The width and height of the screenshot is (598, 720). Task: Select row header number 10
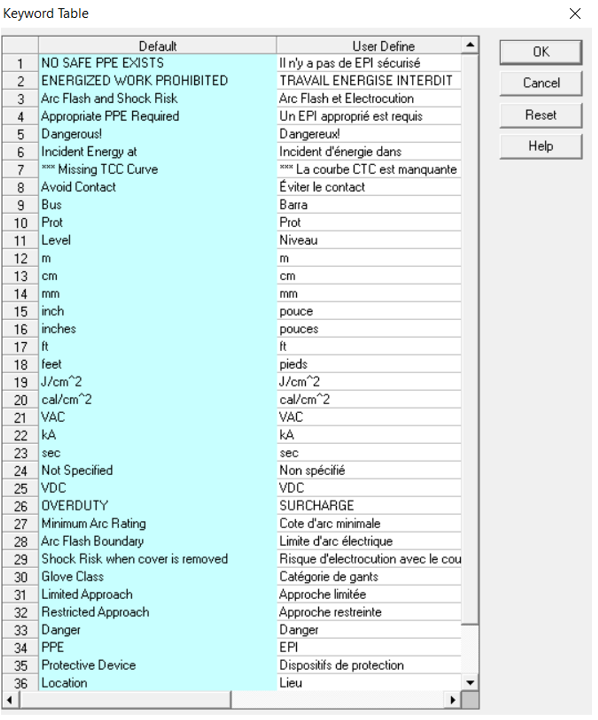(20, 223)
